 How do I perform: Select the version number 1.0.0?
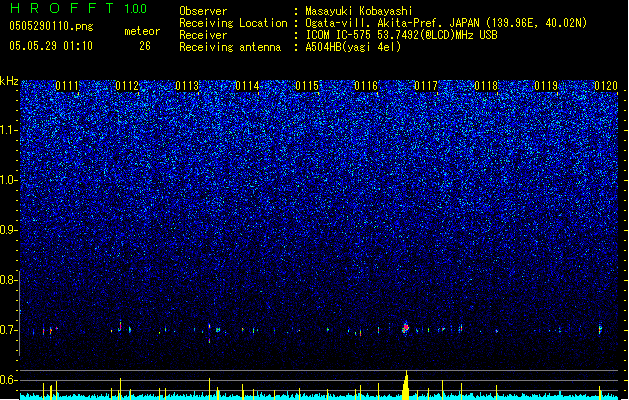pyautogui.click(x=135, y=8)
